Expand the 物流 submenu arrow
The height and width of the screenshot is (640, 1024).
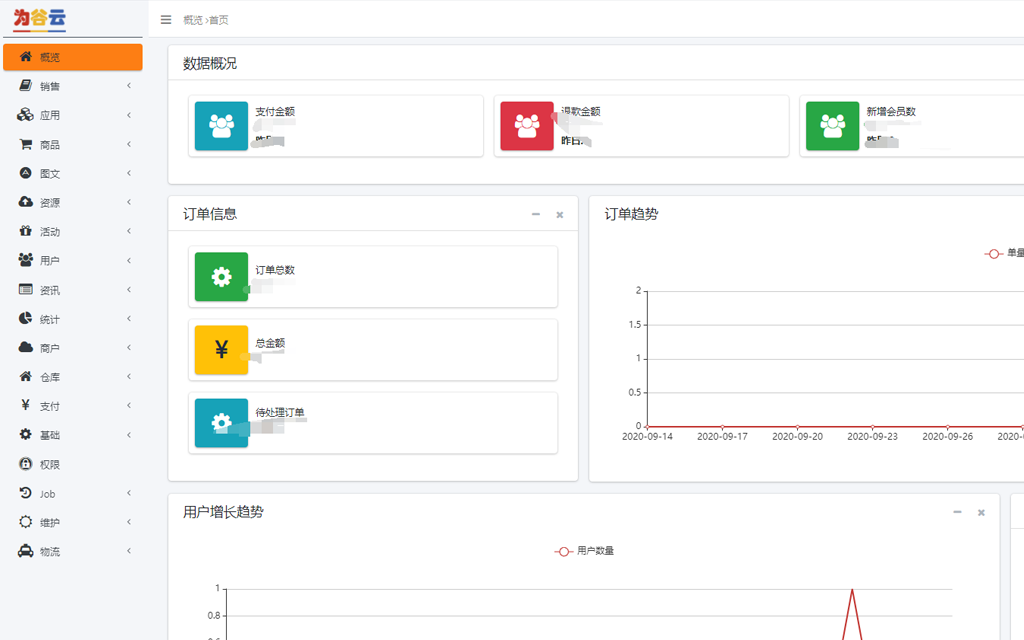(x=129, y=551)
